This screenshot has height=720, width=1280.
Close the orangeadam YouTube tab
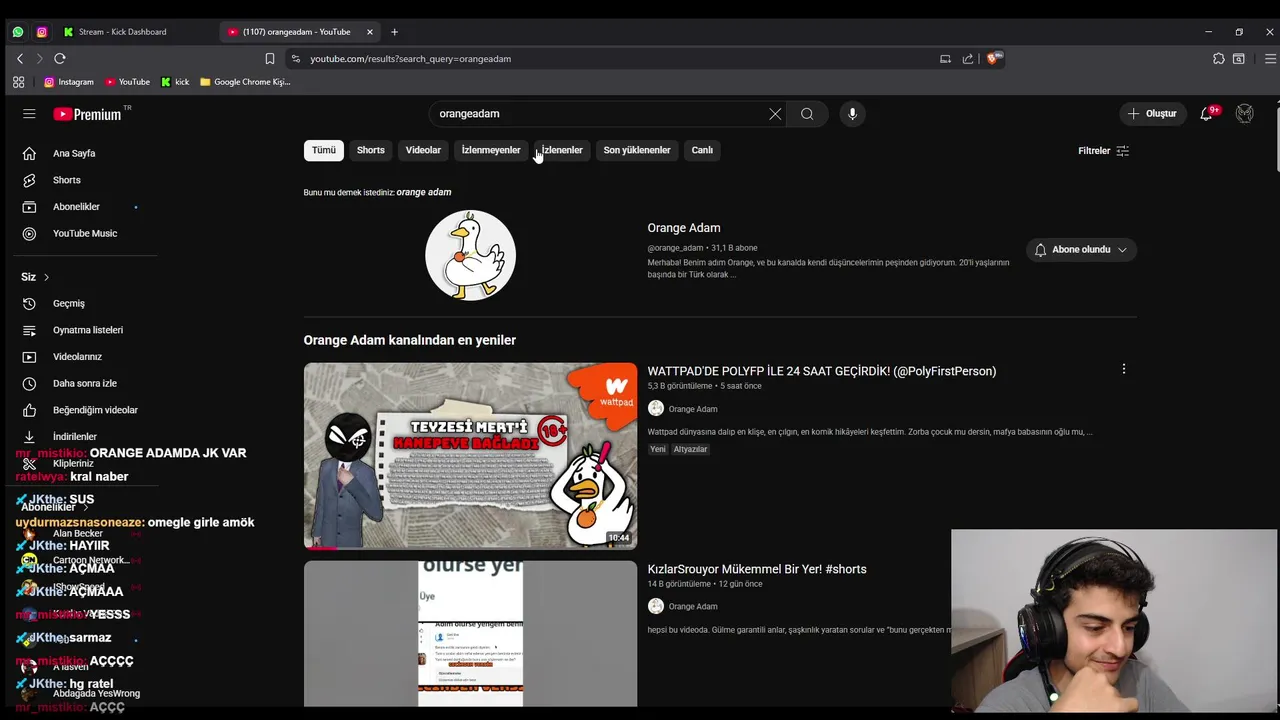point(370,32)
